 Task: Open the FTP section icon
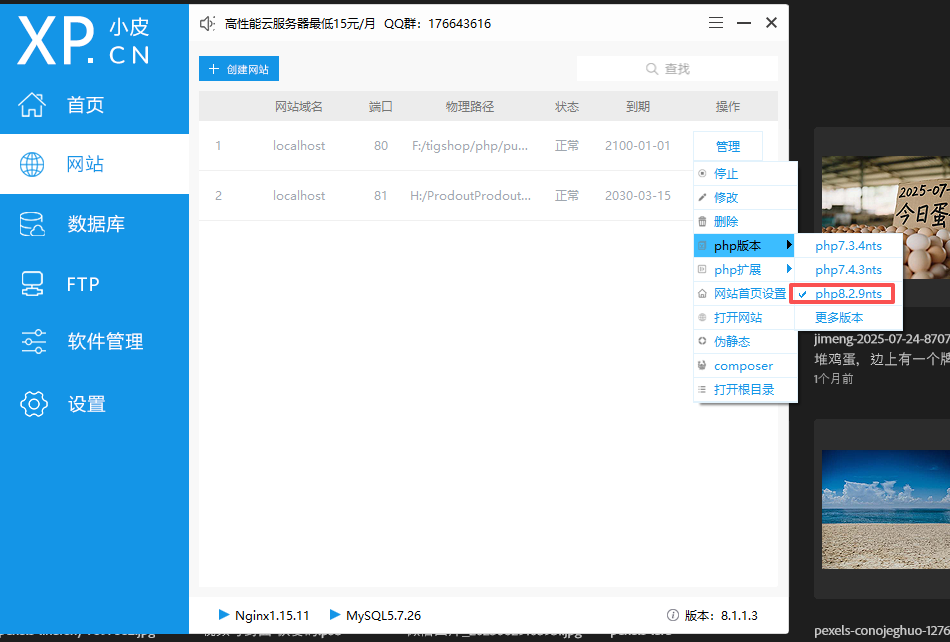click(x=33, y=284)
